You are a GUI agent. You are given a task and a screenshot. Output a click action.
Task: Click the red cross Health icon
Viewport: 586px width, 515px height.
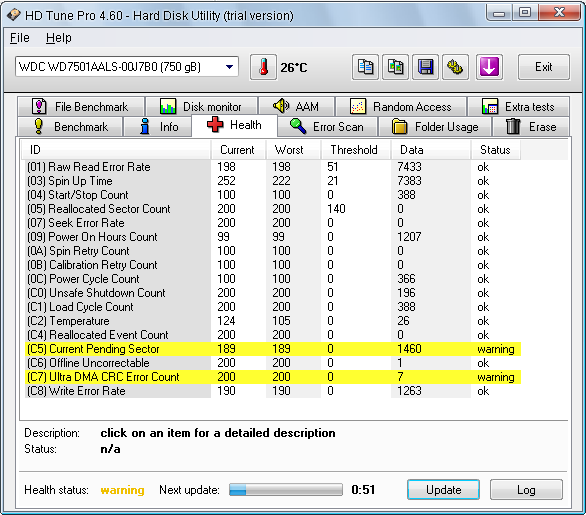tap(215, 124)
